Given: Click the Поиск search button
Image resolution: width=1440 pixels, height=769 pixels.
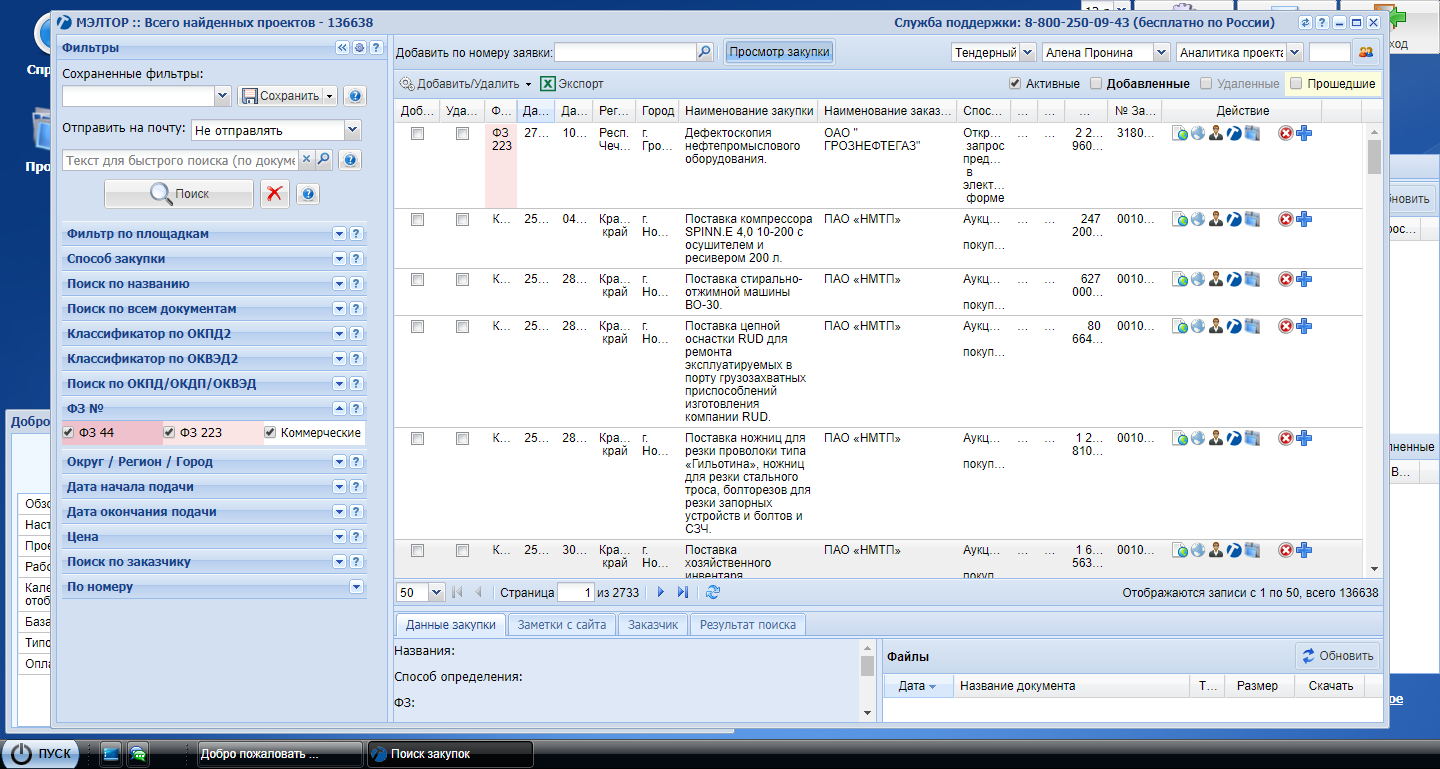Looking at the screenshot, I should [179, 195].
